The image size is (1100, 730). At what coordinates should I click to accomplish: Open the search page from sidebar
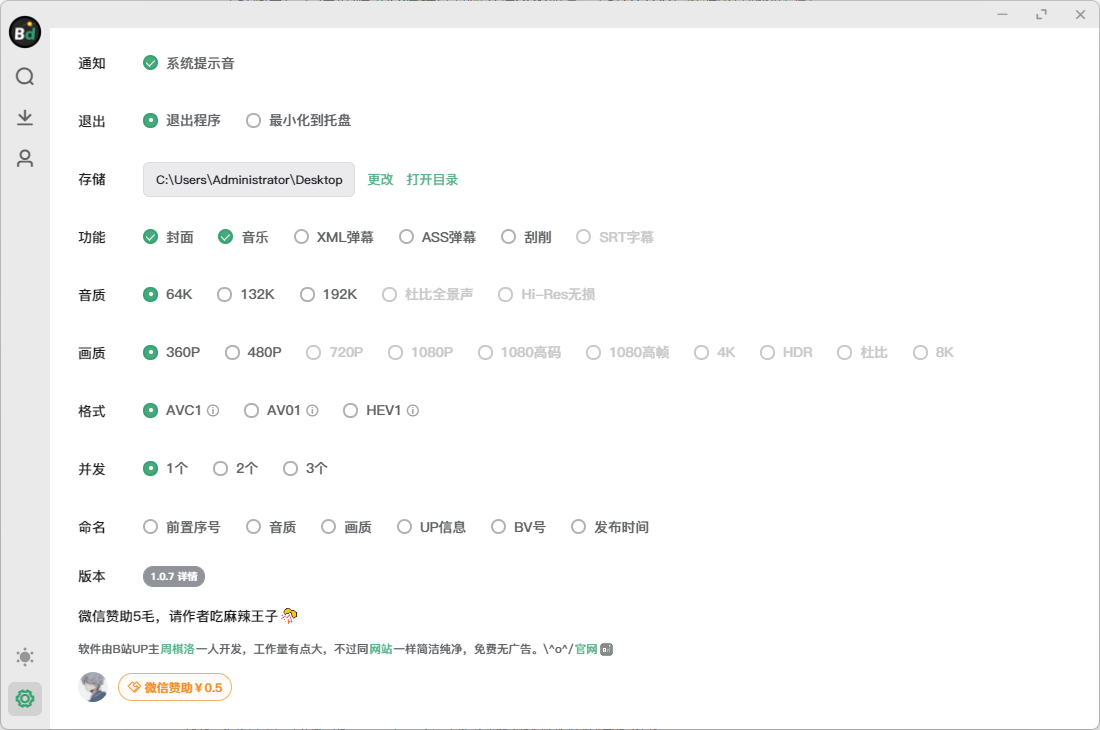click(25, 76)
